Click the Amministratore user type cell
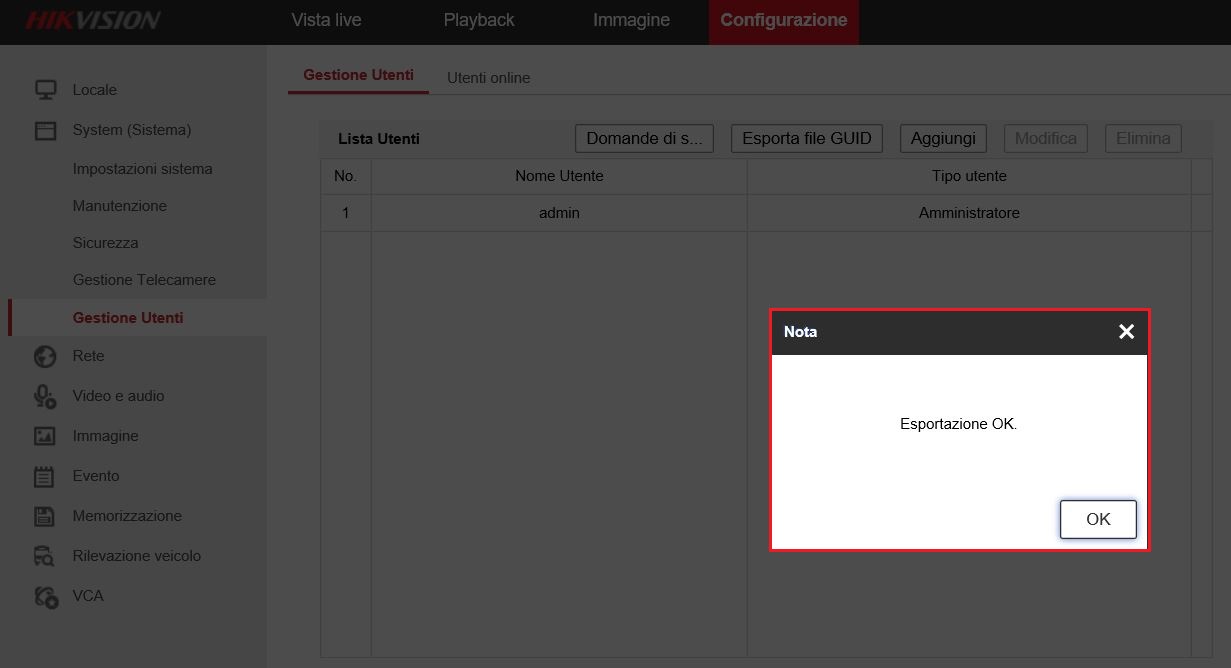Image resolution: width=1231 pixels, height=668 pixels. pos(969,213)
